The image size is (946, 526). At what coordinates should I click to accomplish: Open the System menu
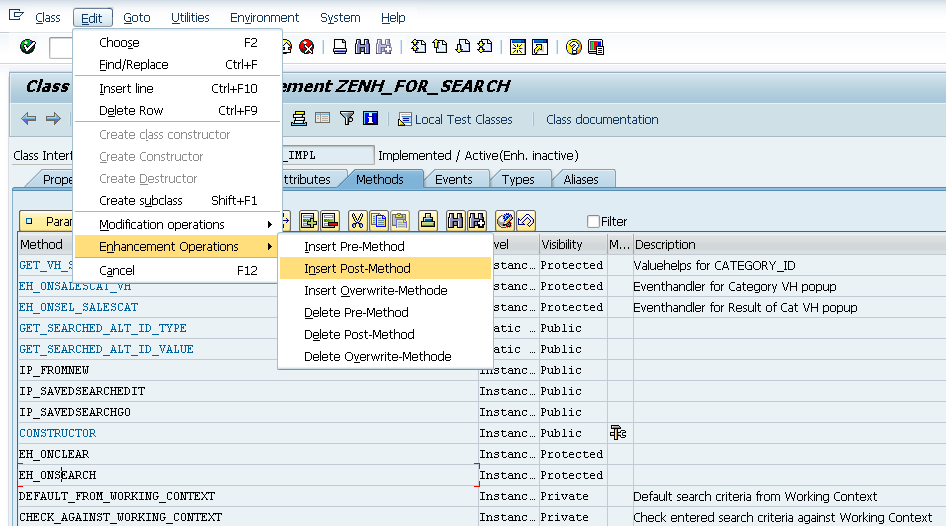click(x=340, y=17)
